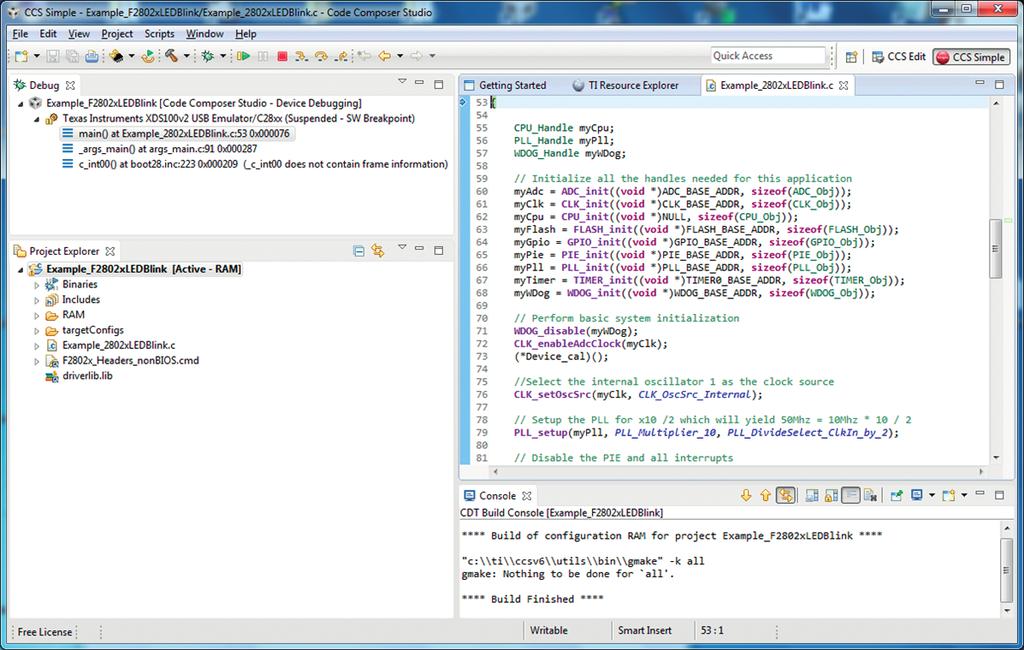Click the Last Edit Location icon
This screenshot has height=650, width=1024.
[364, 56]
